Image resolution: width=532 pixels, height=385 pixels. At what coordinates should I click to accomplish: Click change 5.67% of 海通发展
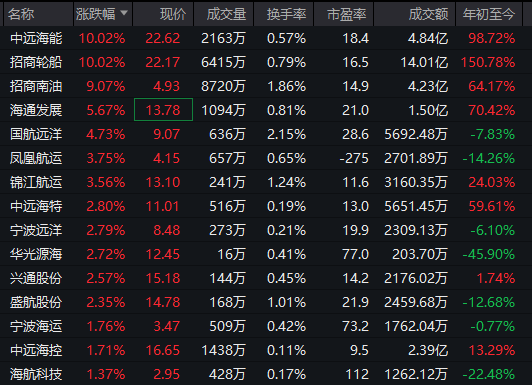coord(106,110)
